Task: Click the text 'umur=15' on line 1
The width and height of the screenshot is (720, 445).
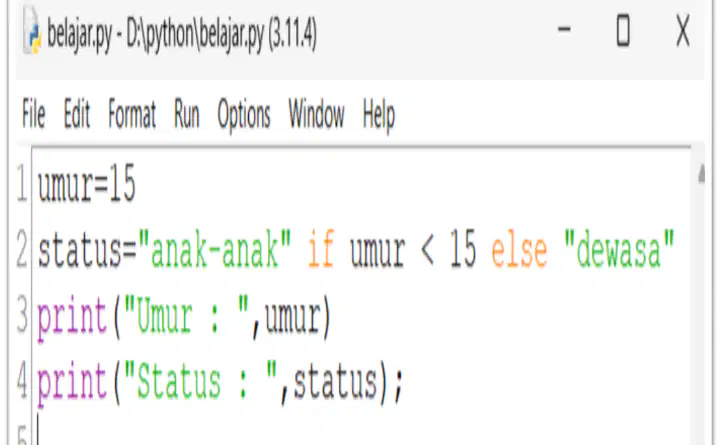Action: [86, 184]
